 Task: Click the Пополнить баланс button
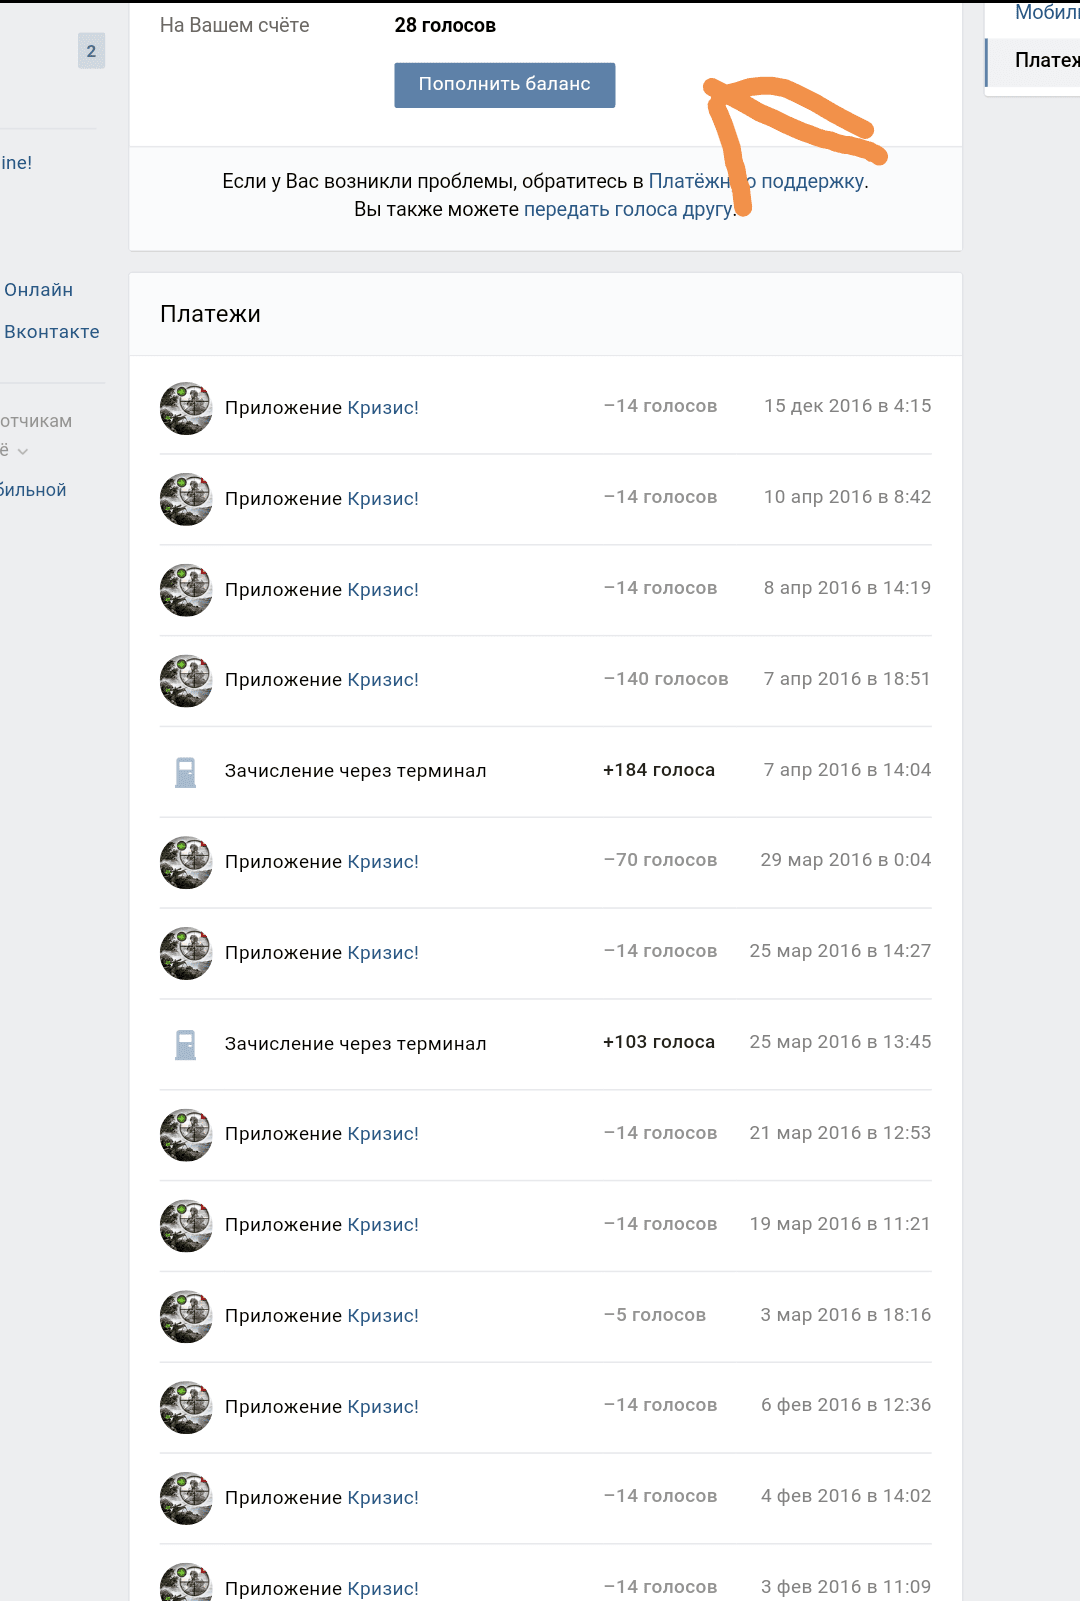[504, 85]
